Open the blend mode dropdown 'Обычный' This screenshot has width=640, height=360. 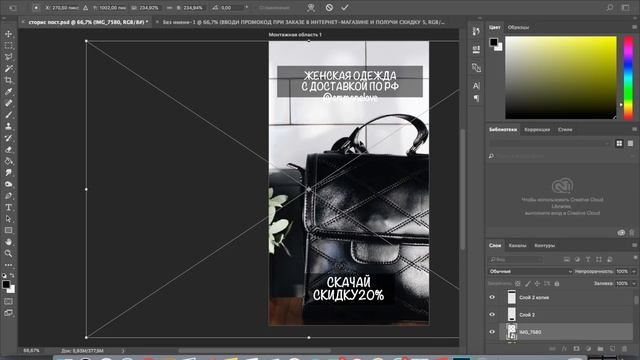pos(530,271)
